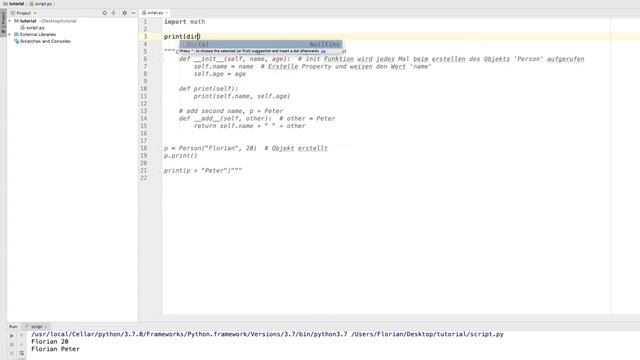Click 'Florian 20' in the Run output

tap(50, 342)
